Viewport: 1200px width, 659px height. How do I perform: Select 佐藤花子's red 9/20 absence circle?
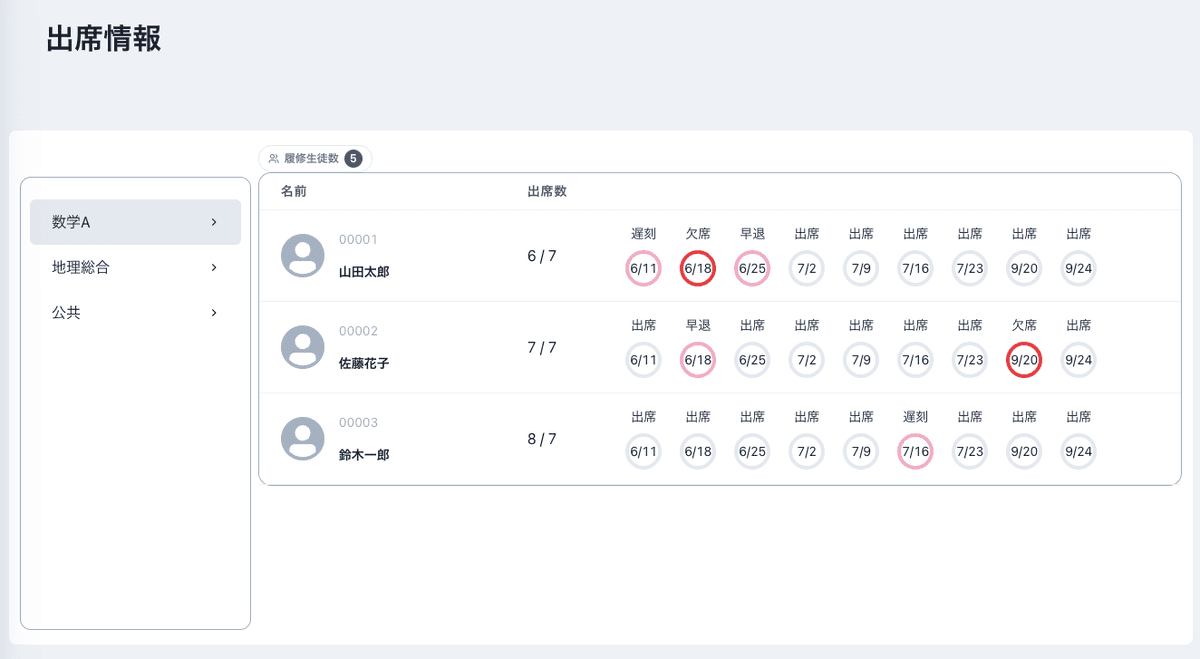point(1024,360)
